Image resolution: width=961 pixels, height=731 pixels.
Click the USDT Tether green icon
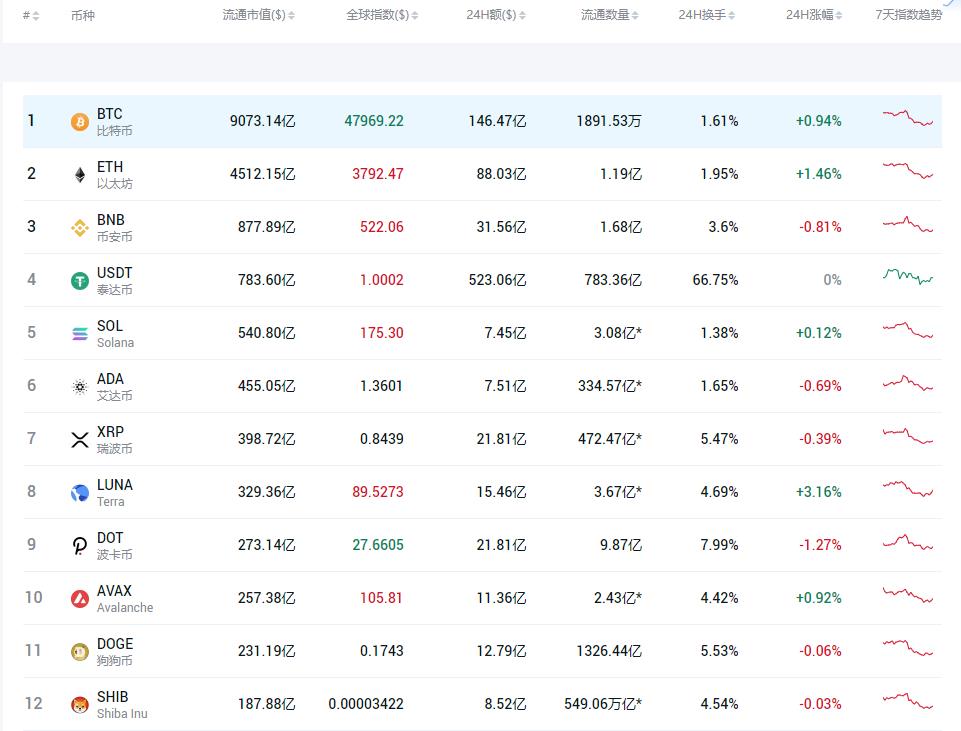(x=80, y=281)
